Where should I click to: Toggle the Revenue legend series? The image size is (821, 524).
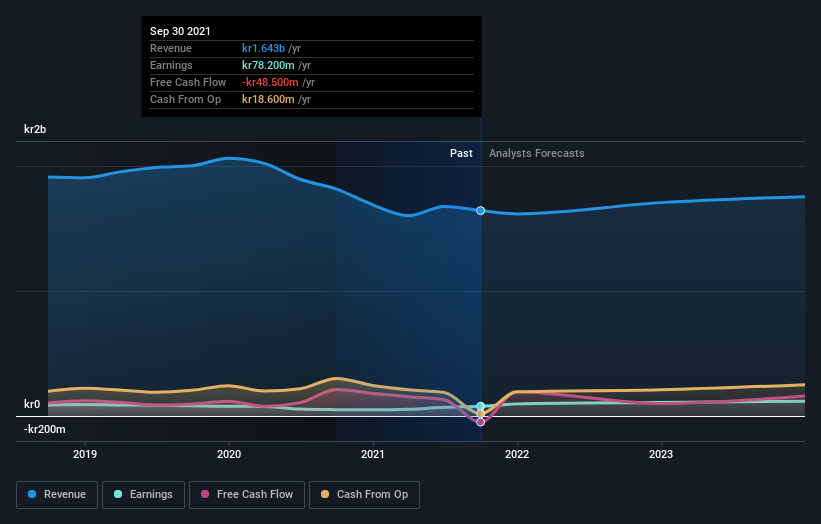click(57, 495)
